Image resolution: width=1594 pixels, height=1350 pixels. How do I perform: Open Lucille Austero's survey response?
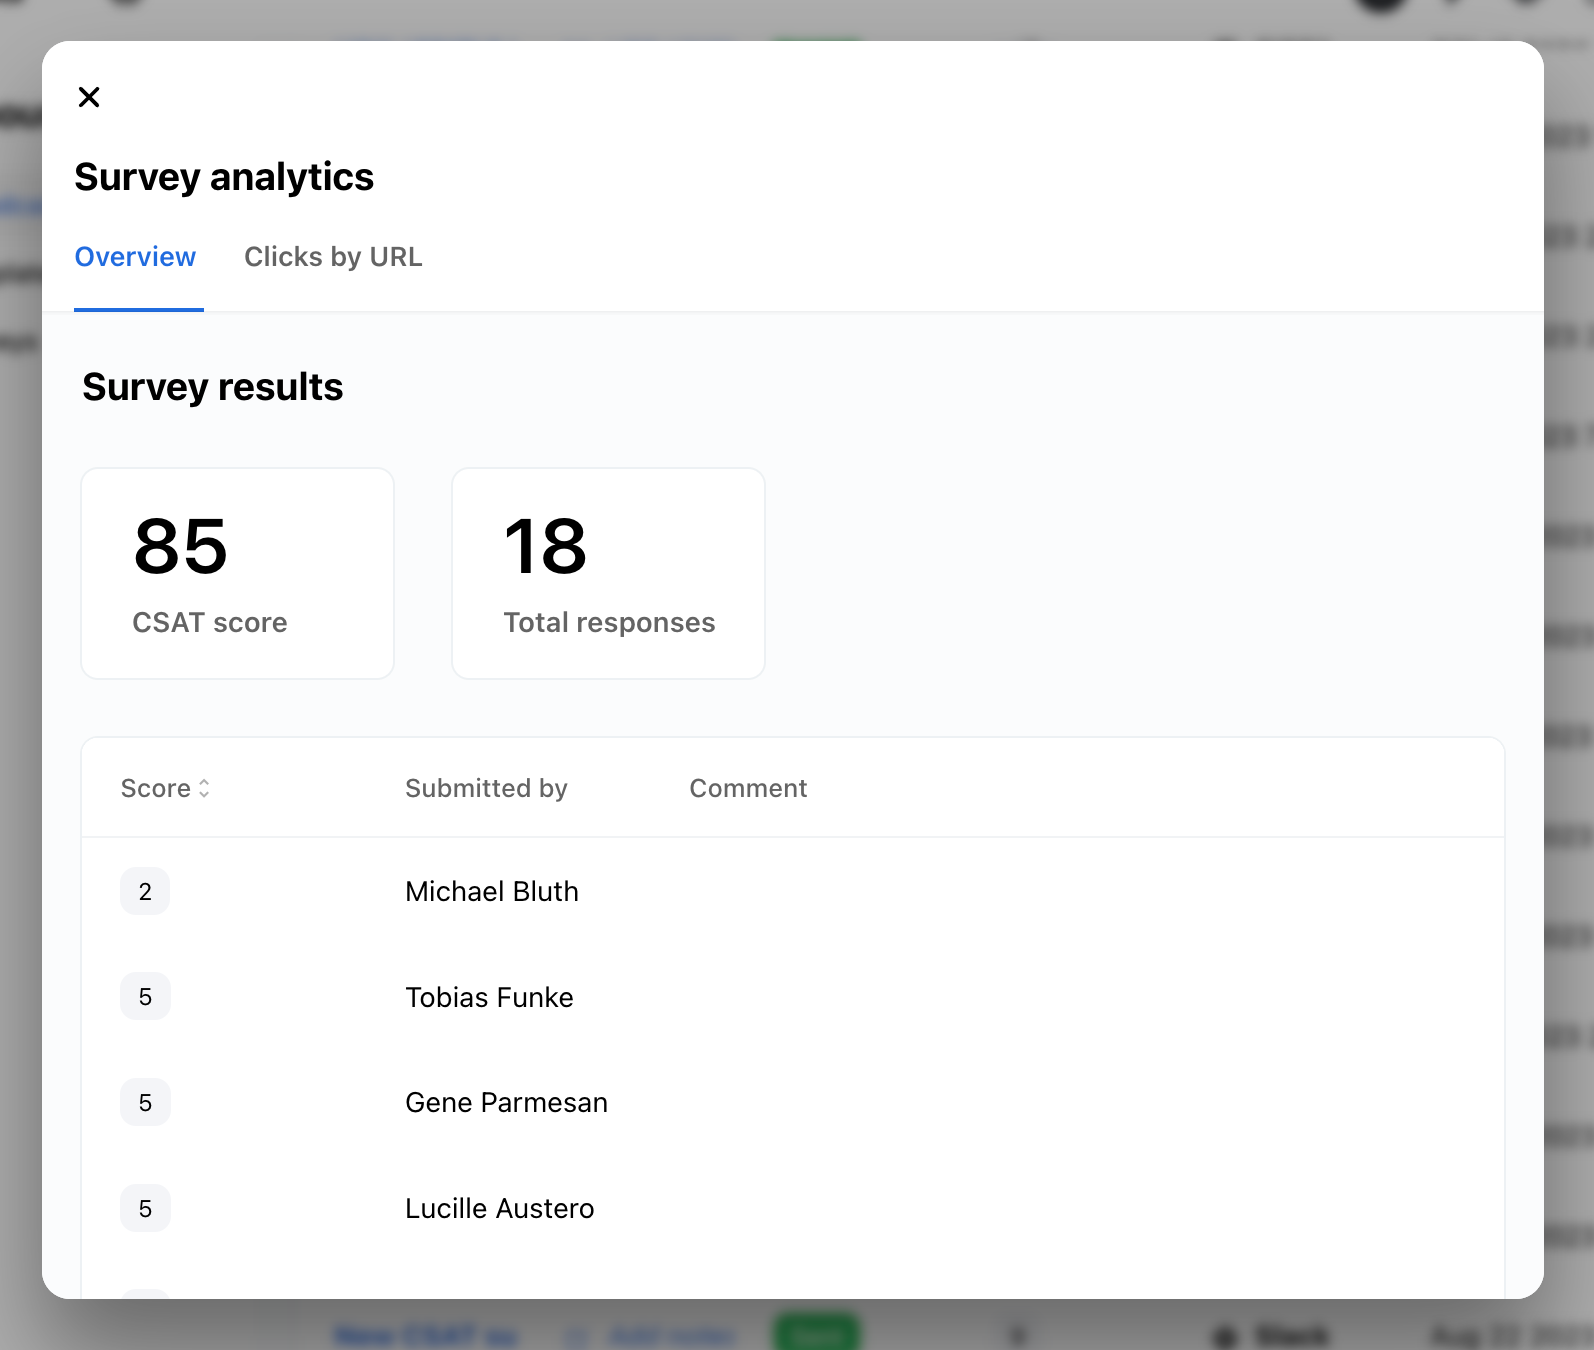(x=499, y=1209)
